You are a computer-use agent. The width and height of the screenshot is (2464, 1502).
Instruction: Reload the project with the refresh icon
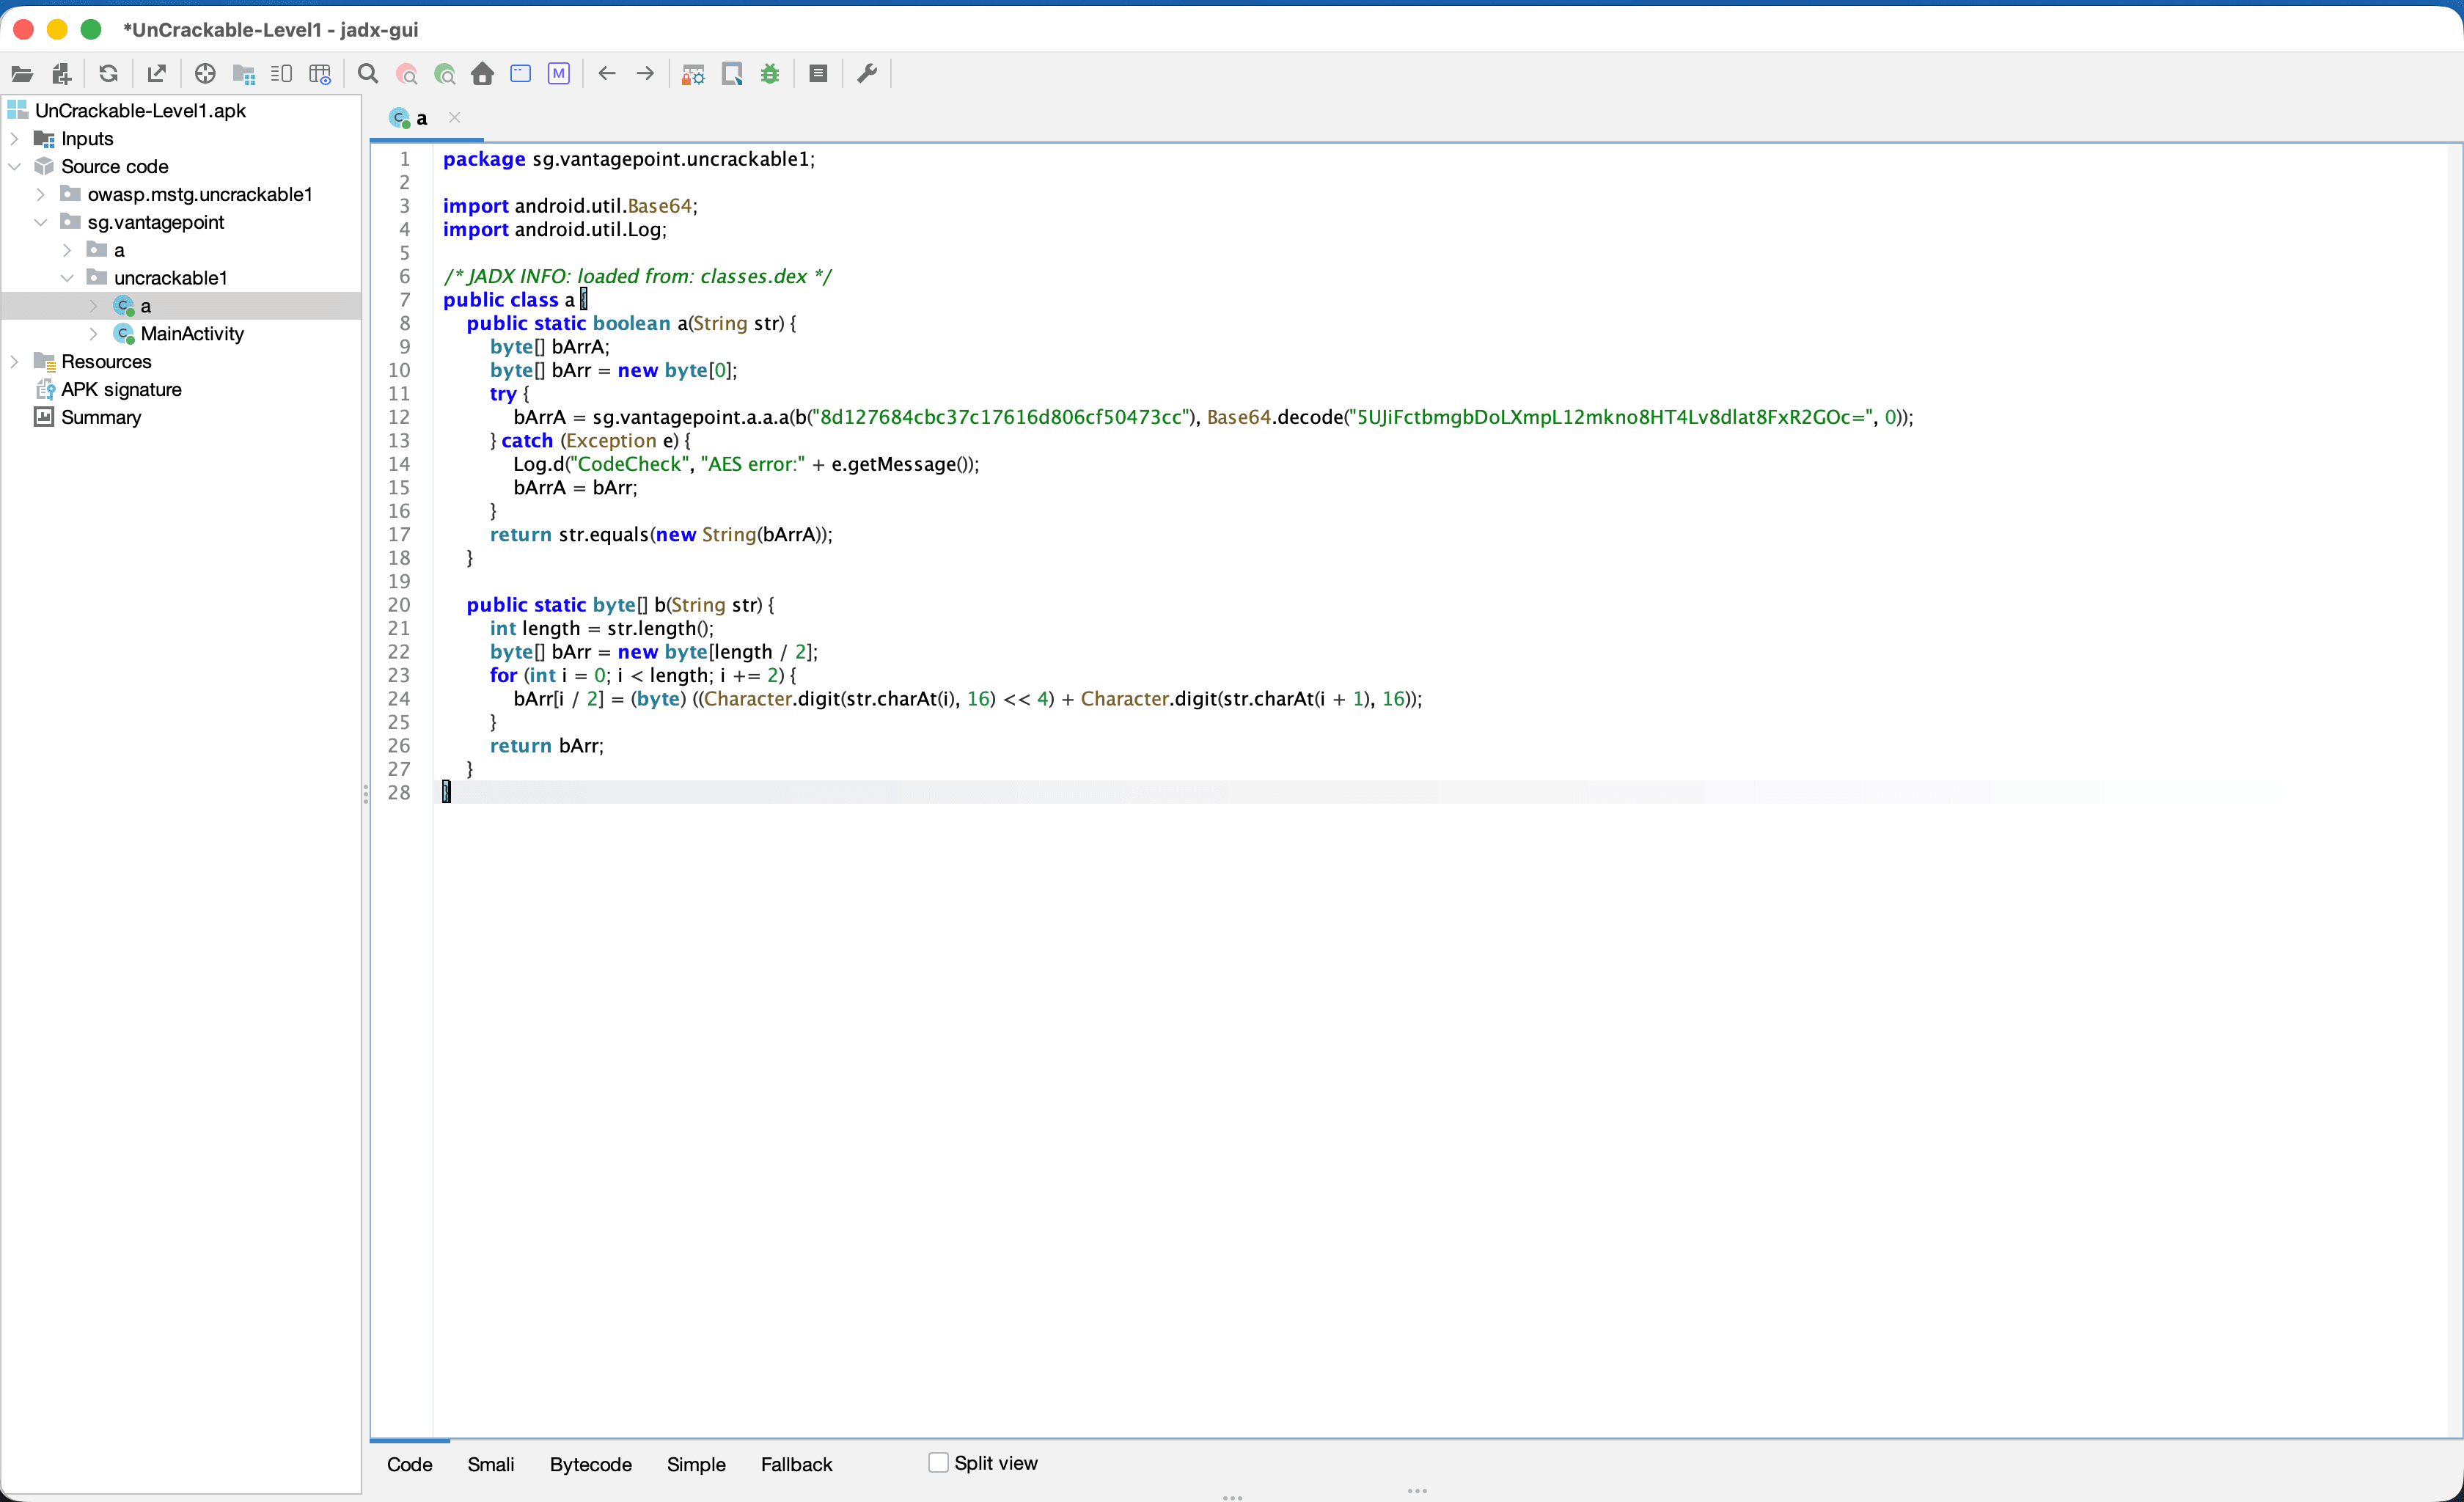pos(109,74)
